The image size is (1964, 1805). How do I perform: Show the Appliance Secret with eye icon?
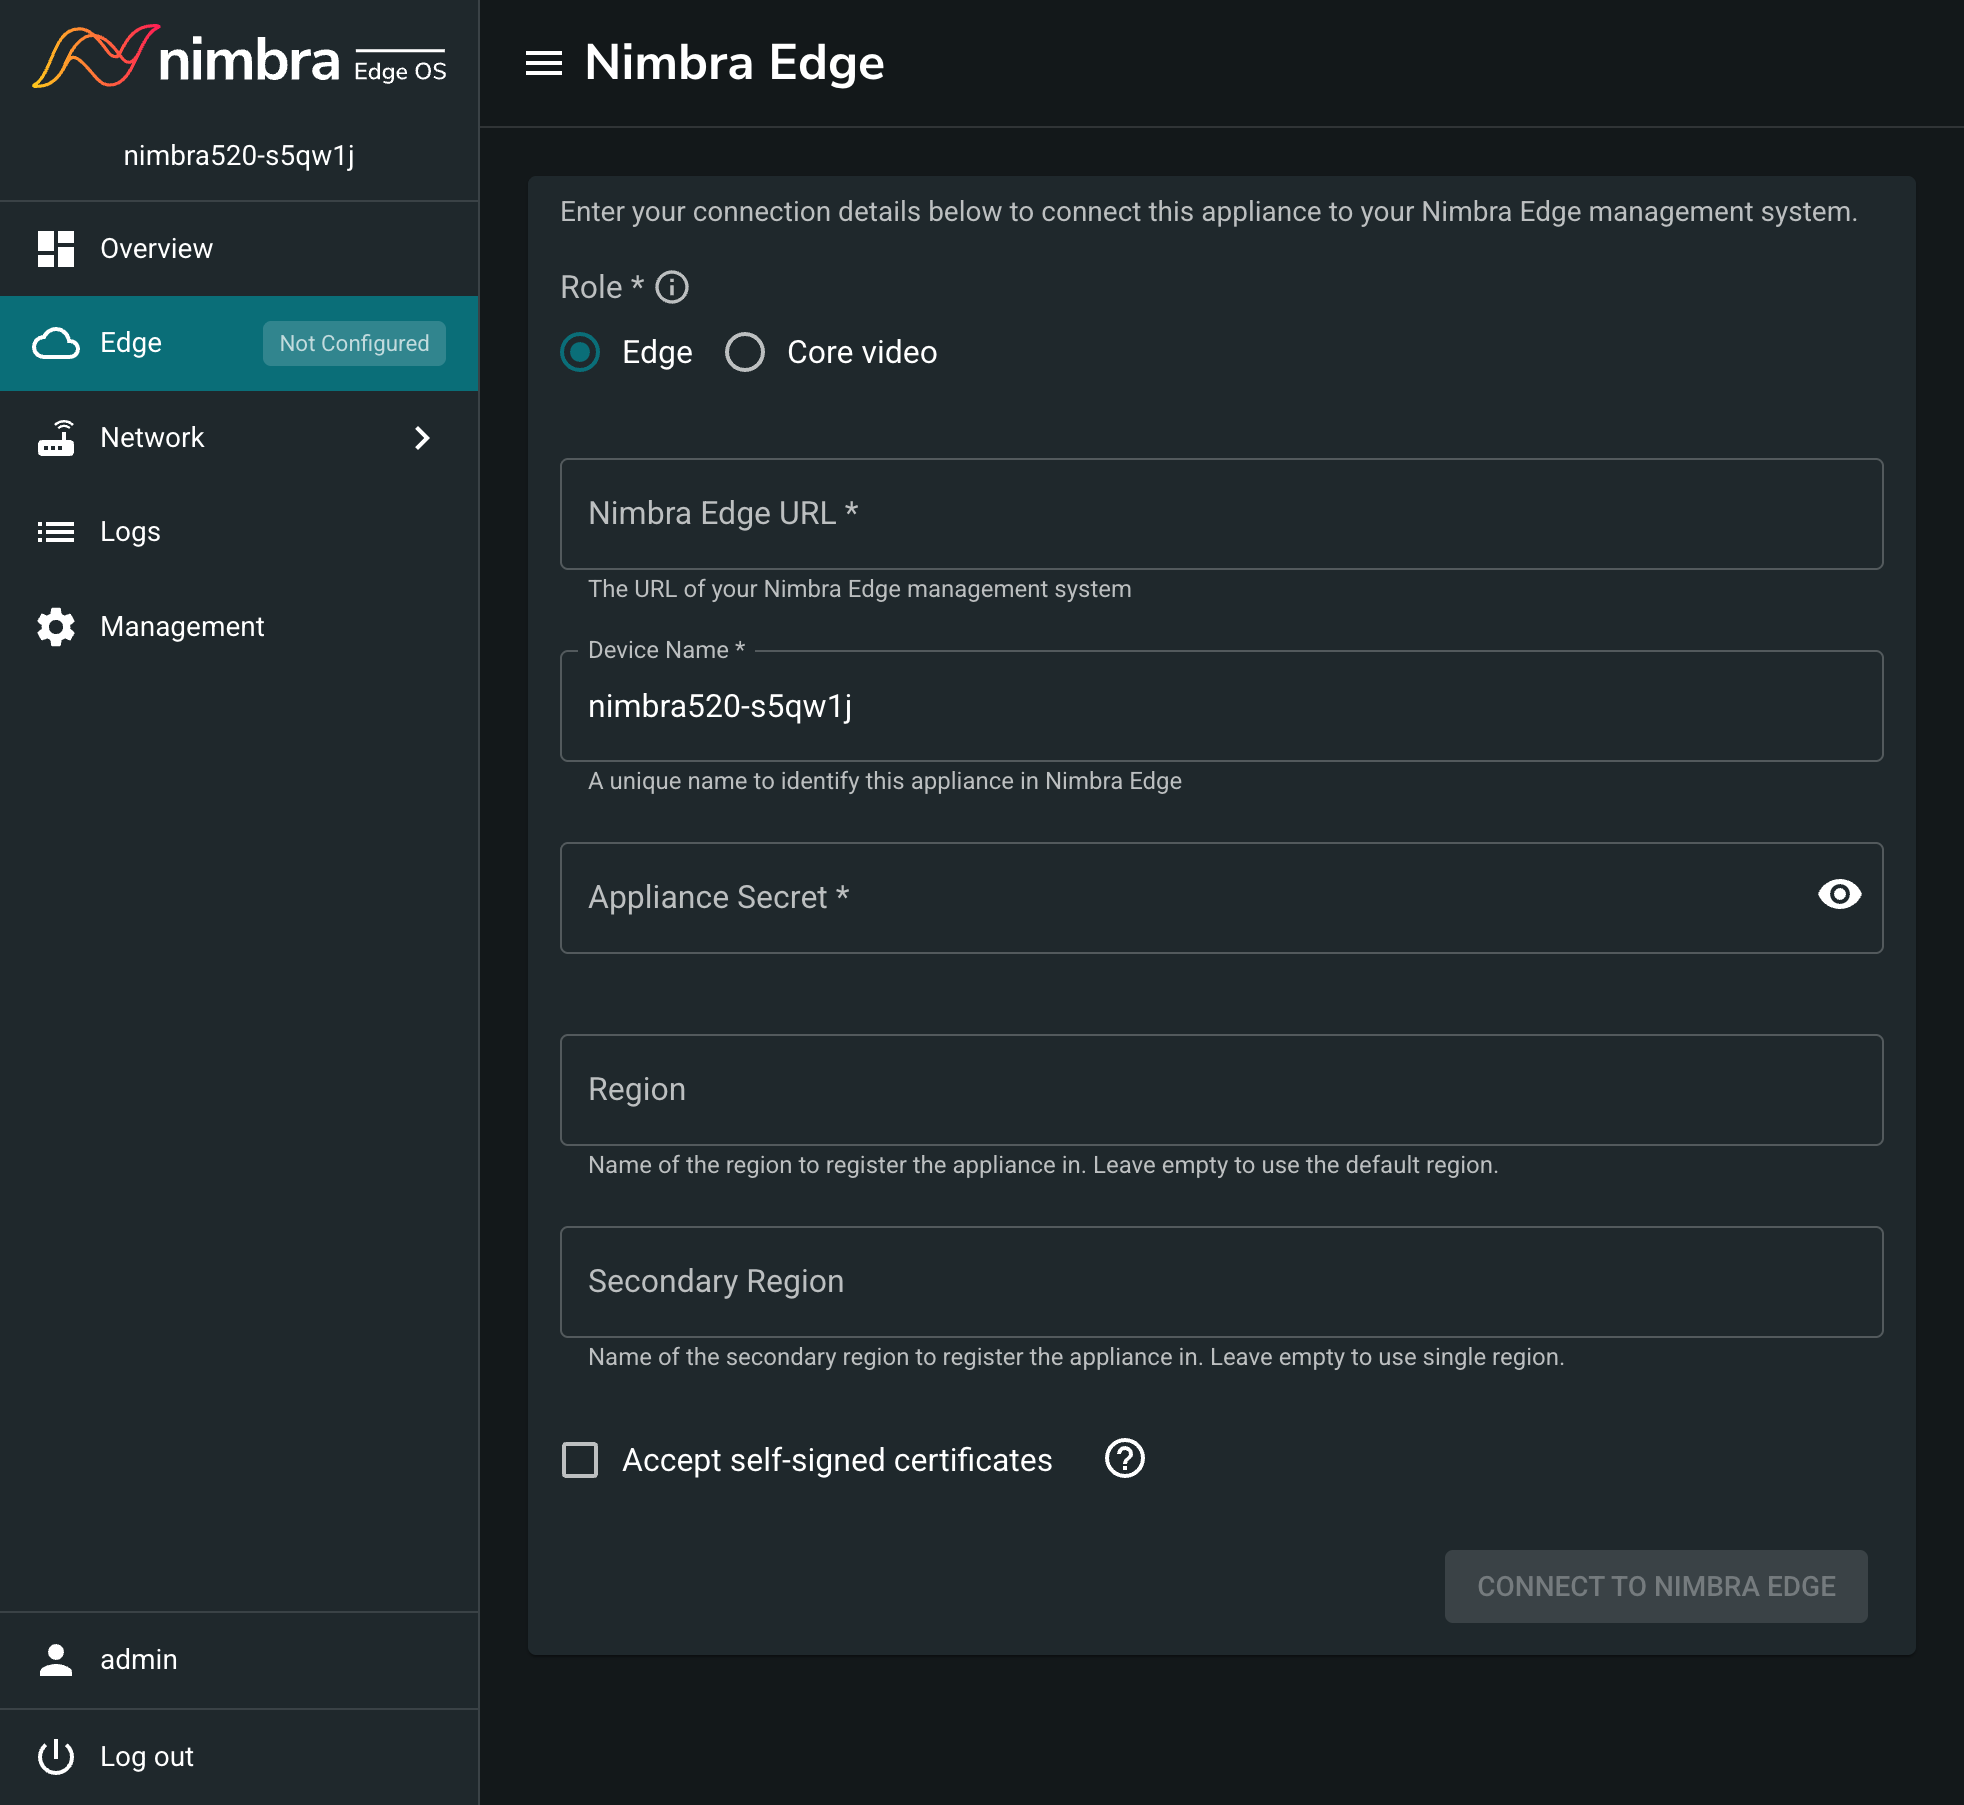[x=1840, y=894]
